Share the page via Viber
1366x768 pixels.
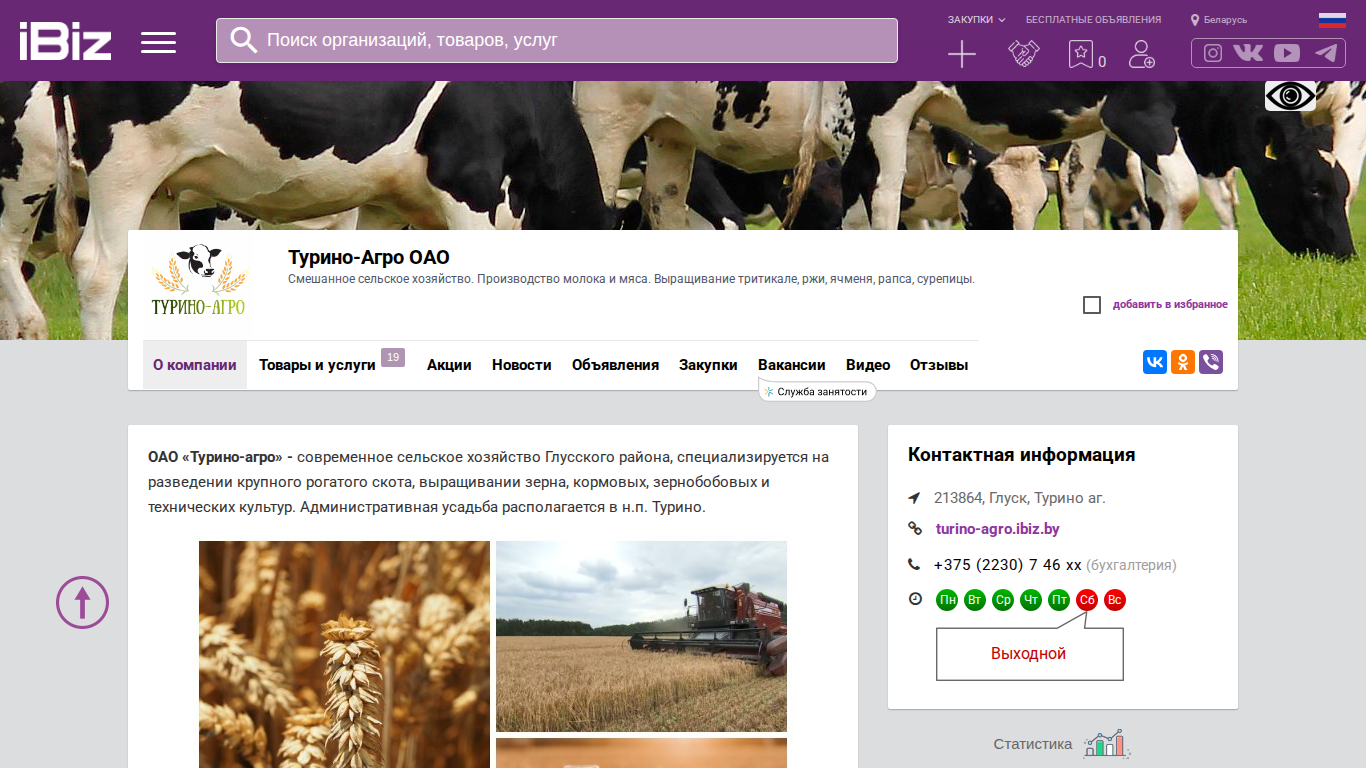coord(1211,362)
